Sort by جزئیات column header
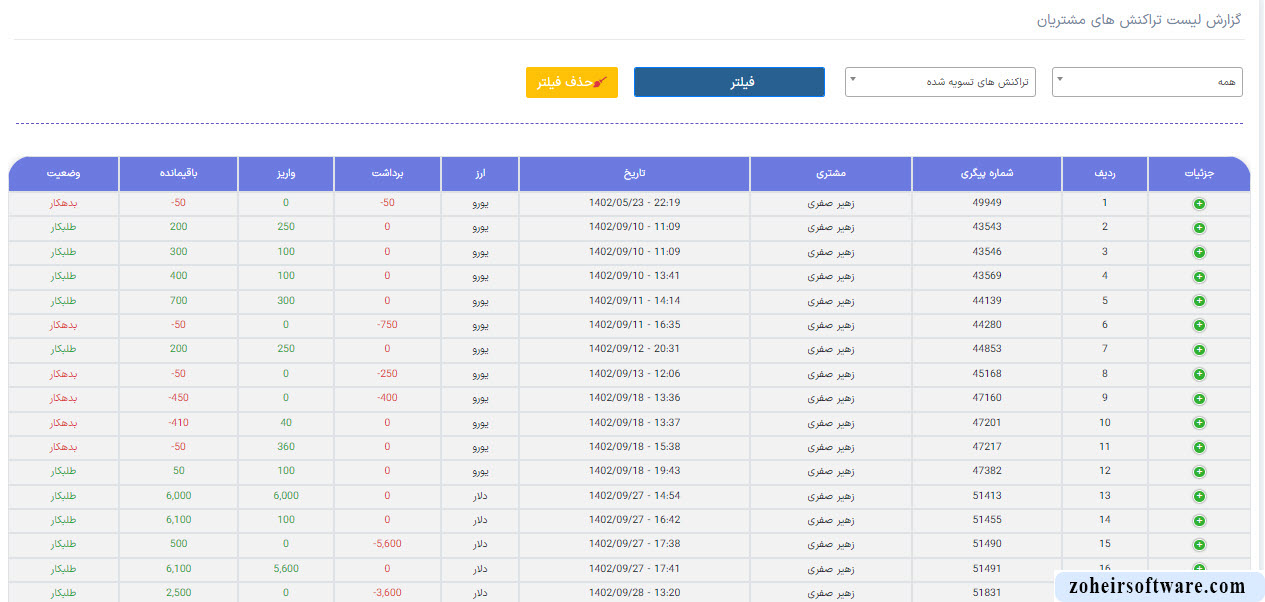 pos(1199,173)
